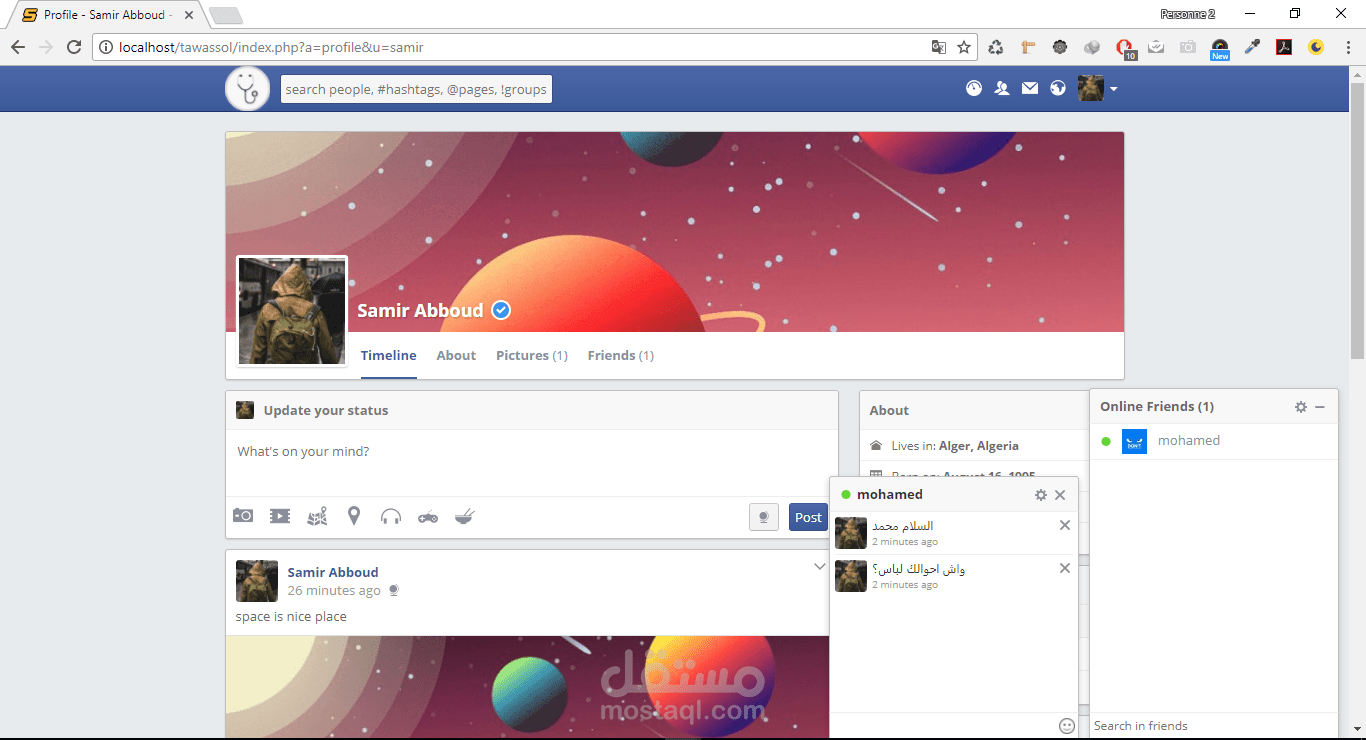
Task: Open the ad blocker extension with badge 10
Action: click(x=1124, y=48)
